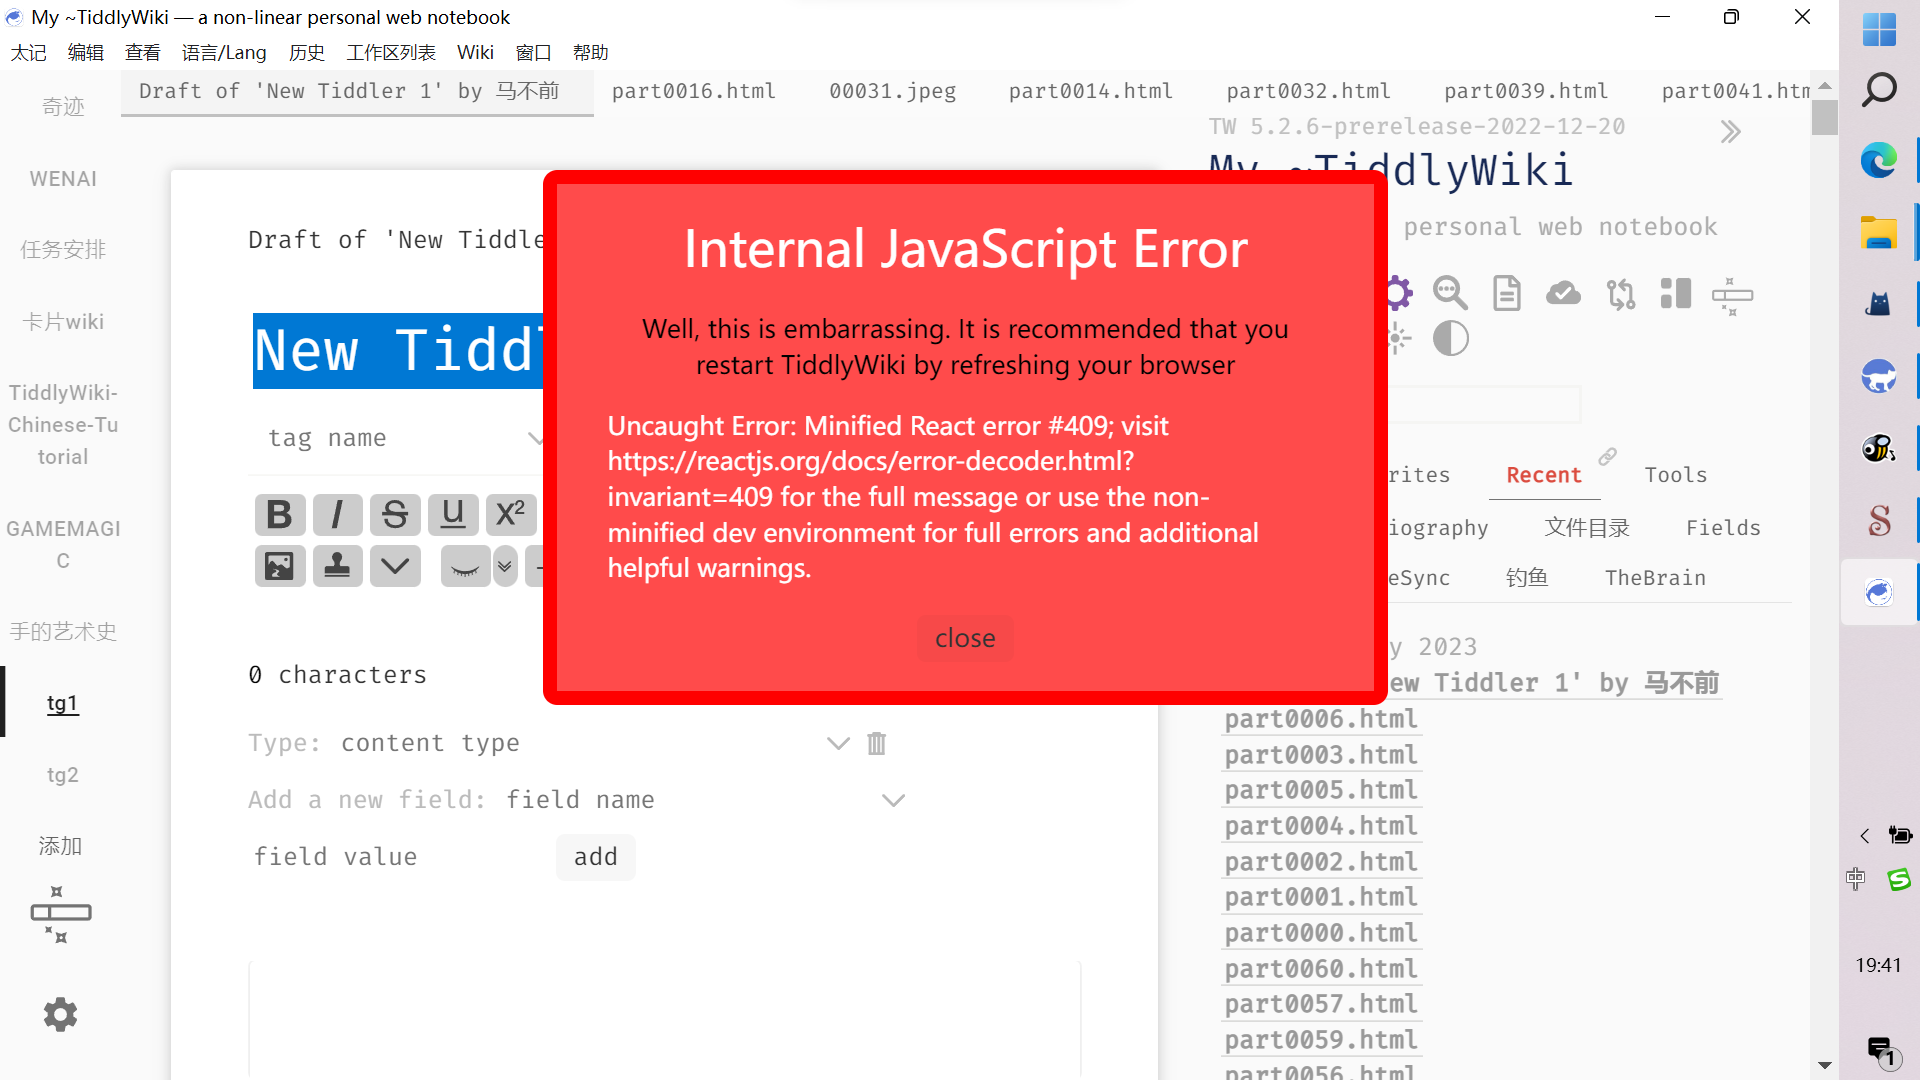This screenshot has height=1080, width=1920.
Task: Click the sidebar command palette icon
Action: [x=1732, y=296]
